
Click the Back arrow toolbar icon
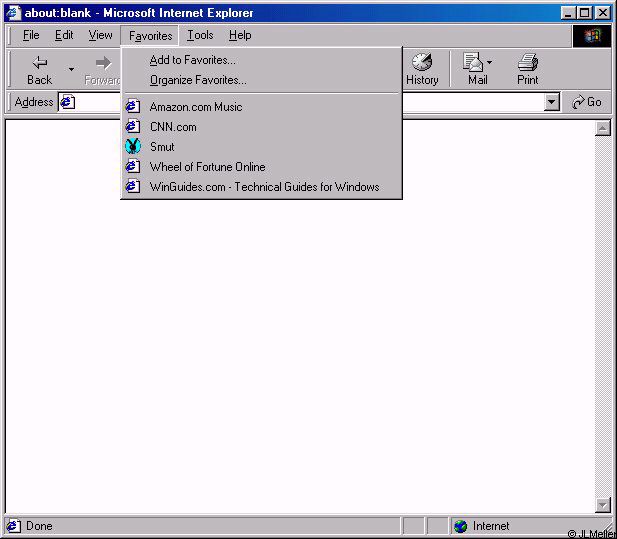coord(40,63)
